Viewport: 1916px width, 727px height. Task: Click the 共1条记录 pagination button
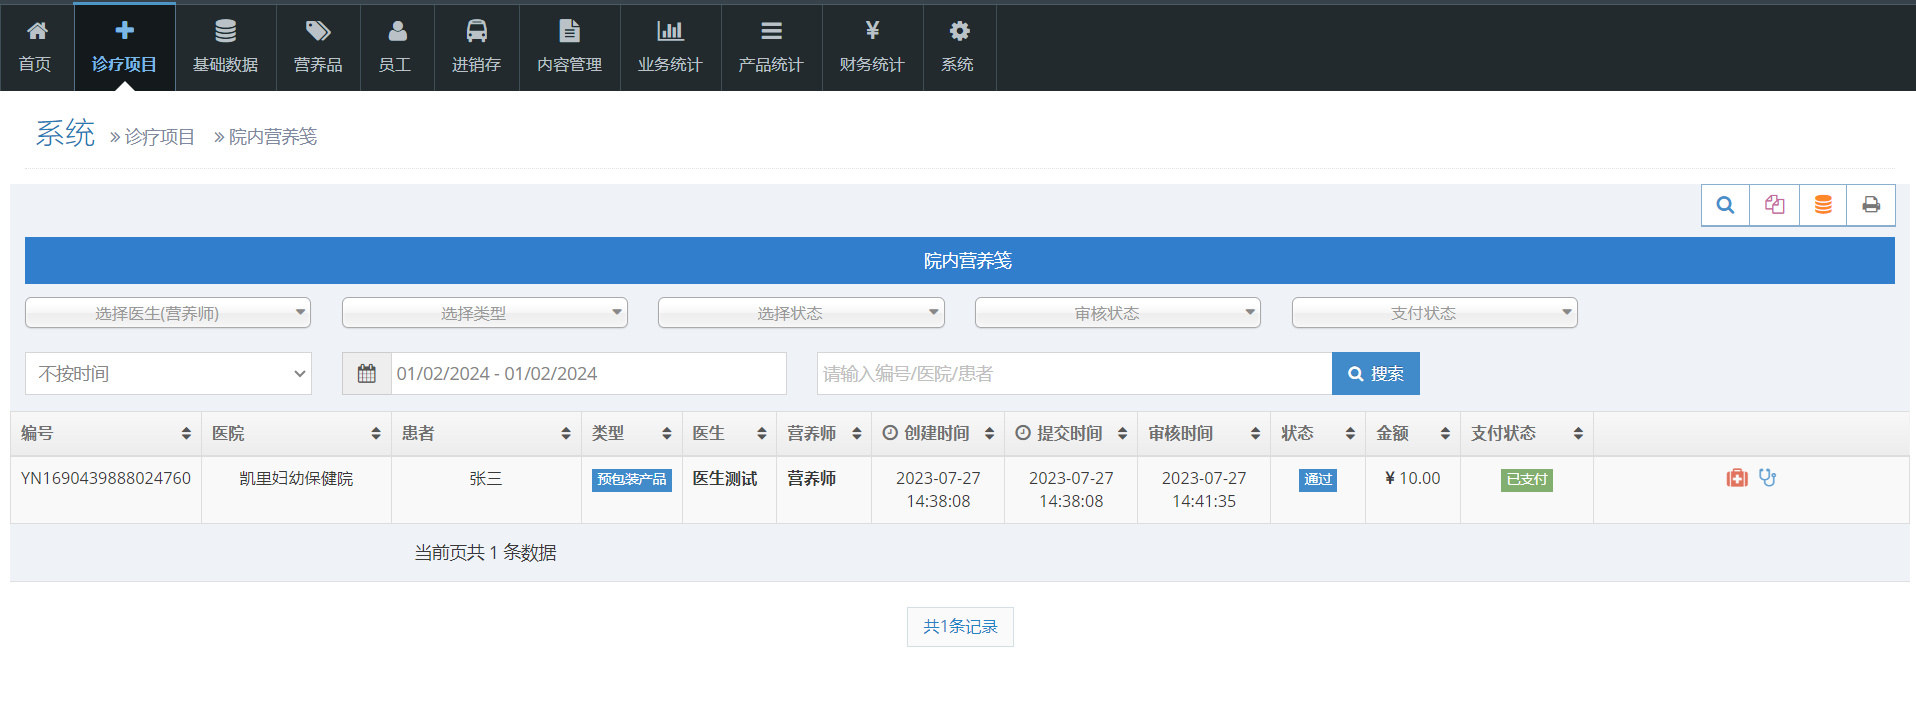click(960, 627)
